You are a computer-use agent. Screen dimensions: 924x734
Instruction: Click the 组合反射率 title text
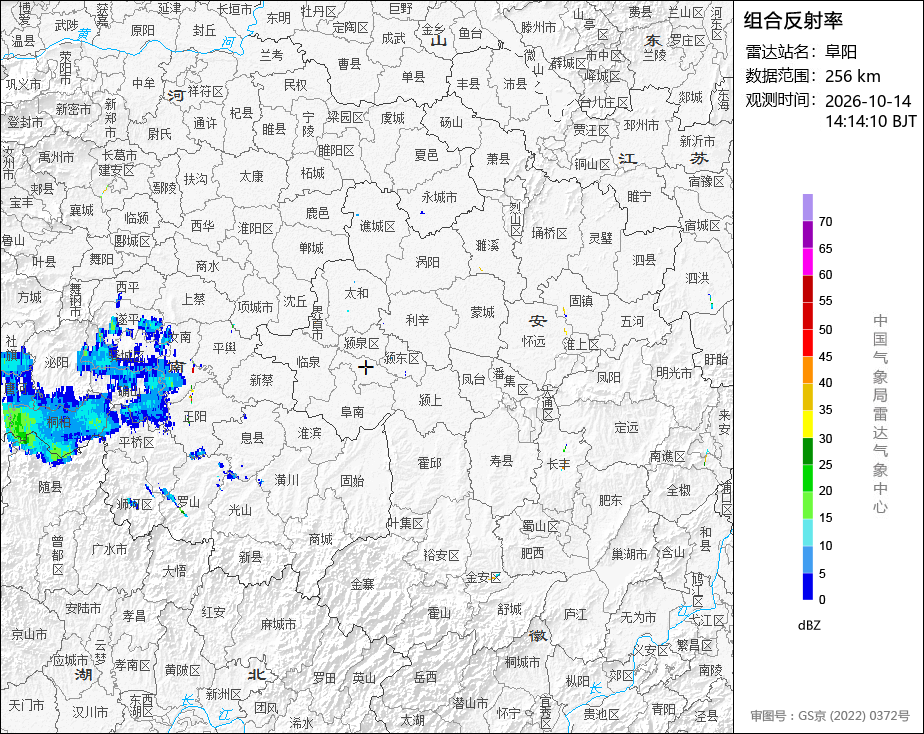(x=793, y=21)
